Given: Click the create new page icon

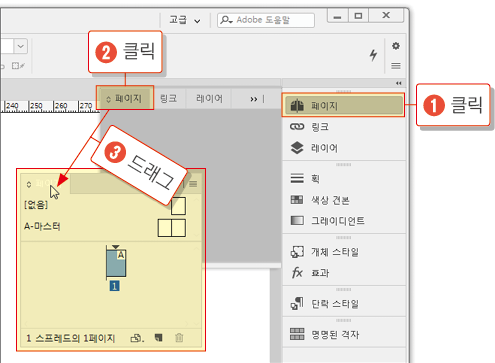Looking at the screenshot, I should (x=159, y=338).
